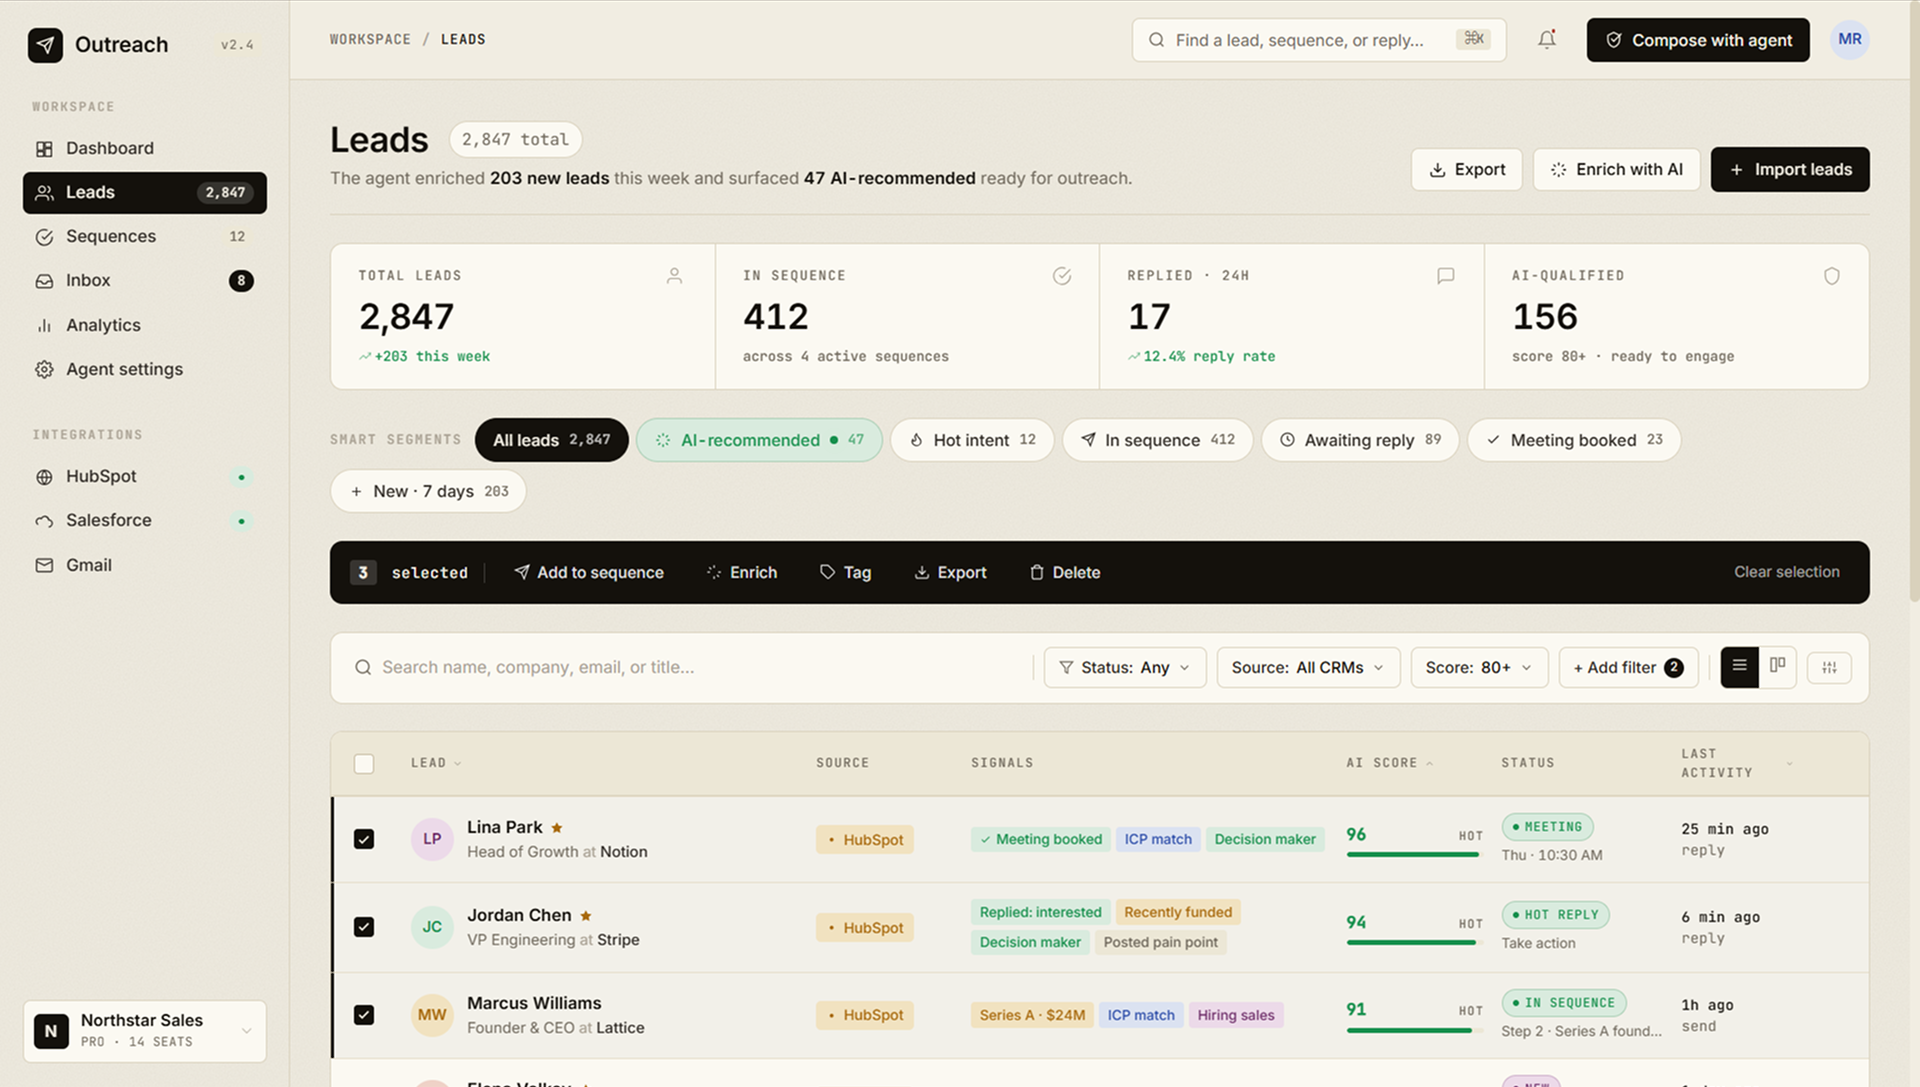This screenshot has width=1920, height=1087.
Task: Tag the selected leads
Action: point(846,573)
